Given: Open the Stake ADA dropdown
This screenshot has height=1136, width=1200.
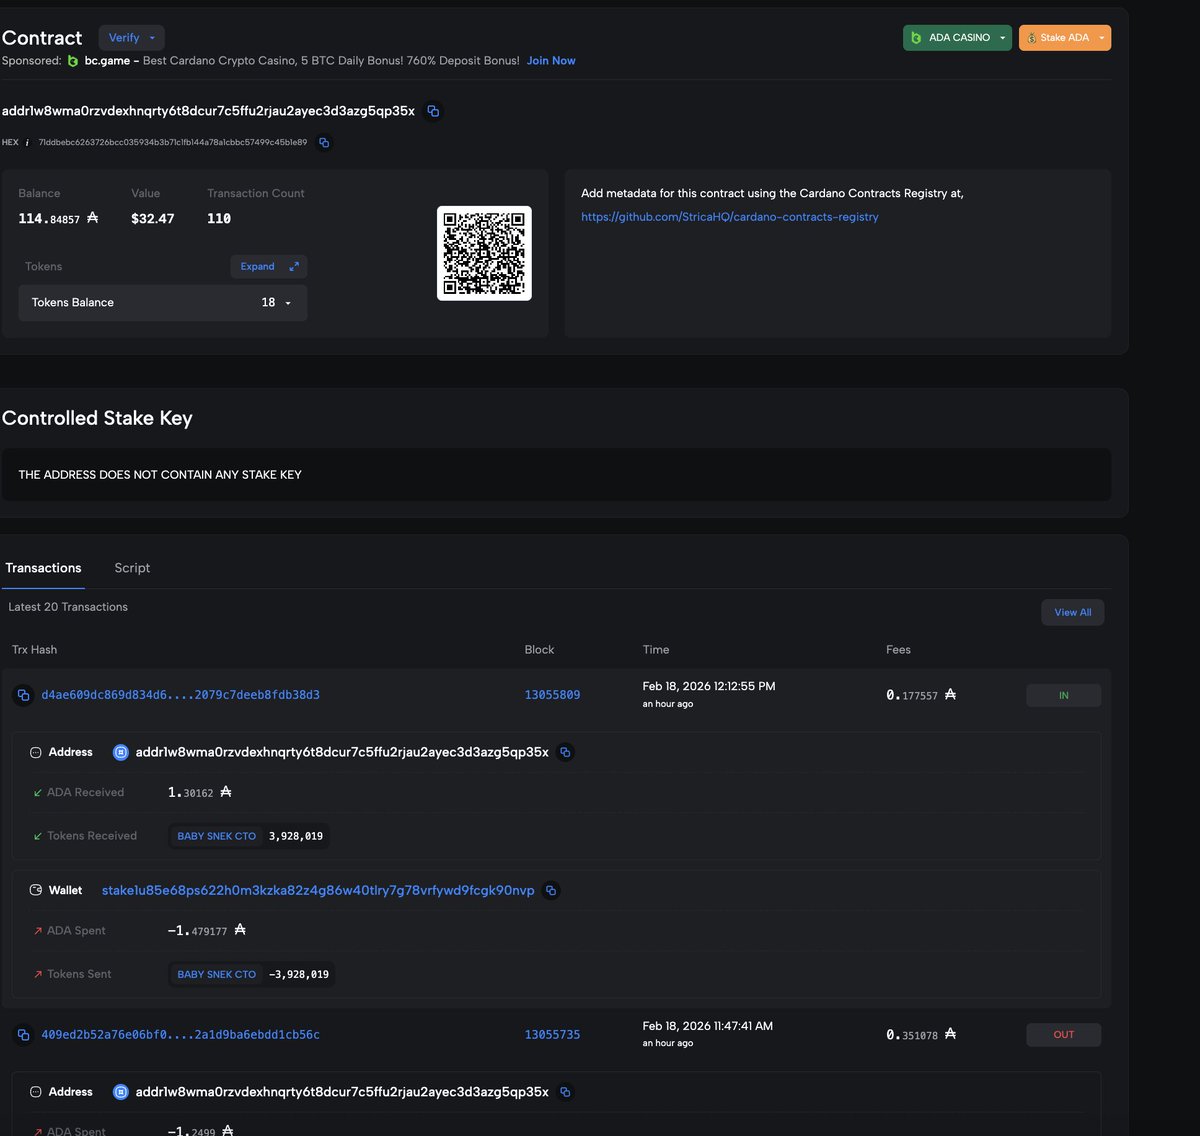Looking at the screenshot, I should point(1065,38).
